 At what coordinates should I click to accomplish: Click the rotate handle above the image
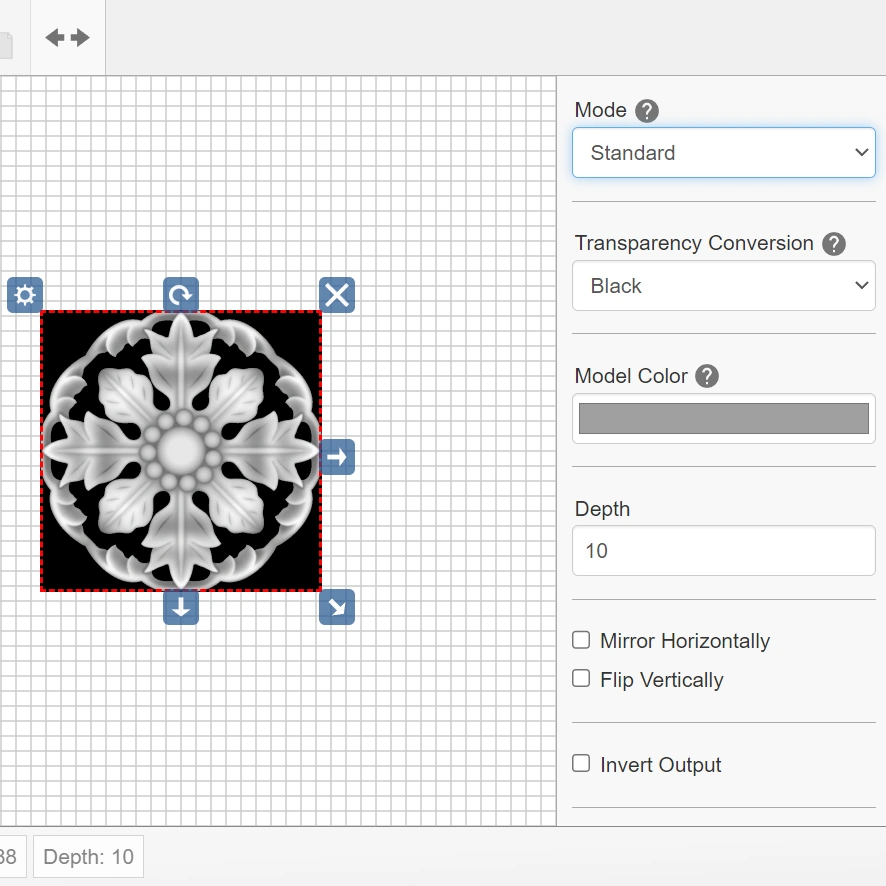(x=181, y=295)
